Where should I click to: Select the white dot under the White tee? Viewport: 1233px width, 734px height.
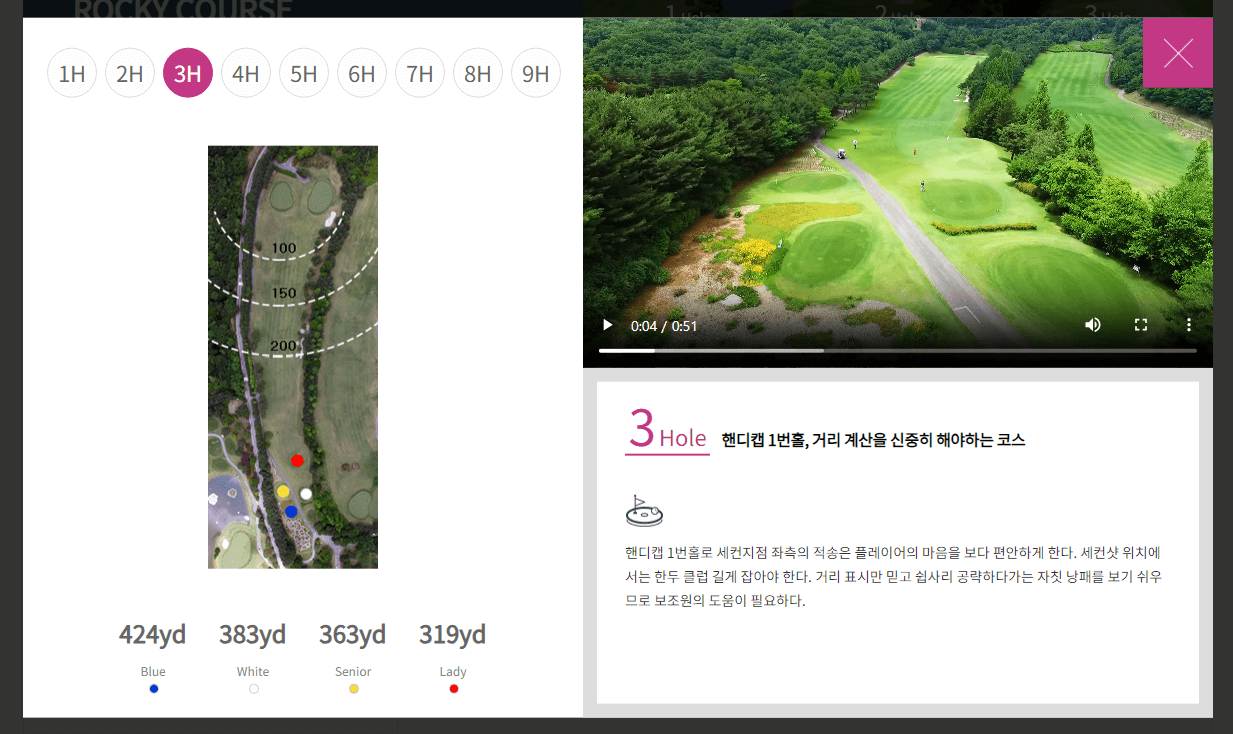pos(253,688)
